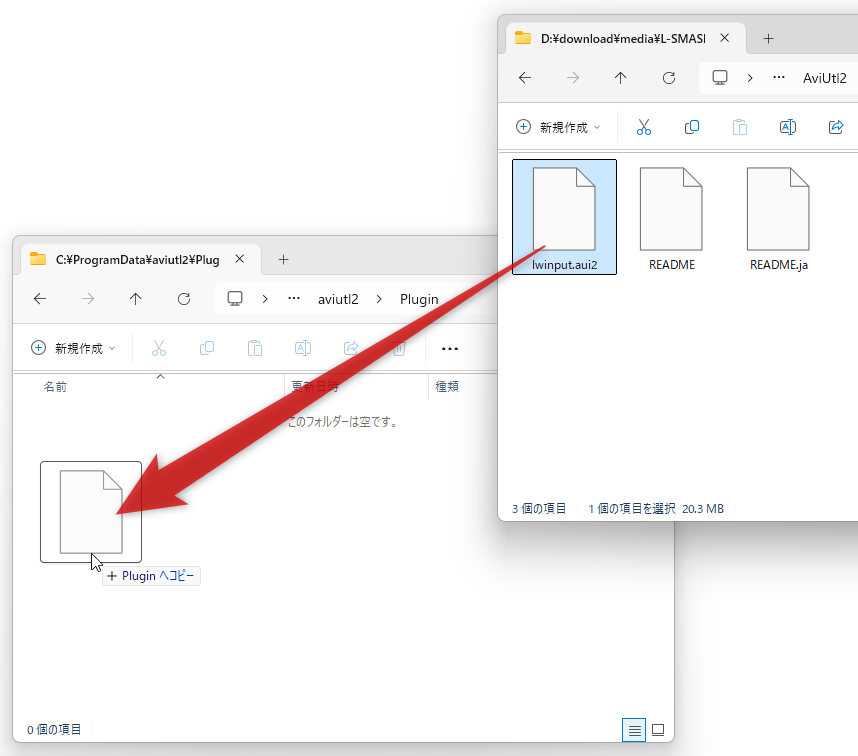Switch to large icons view layout
The width and height of the screenshot is (858, 756).
(658, 730)
